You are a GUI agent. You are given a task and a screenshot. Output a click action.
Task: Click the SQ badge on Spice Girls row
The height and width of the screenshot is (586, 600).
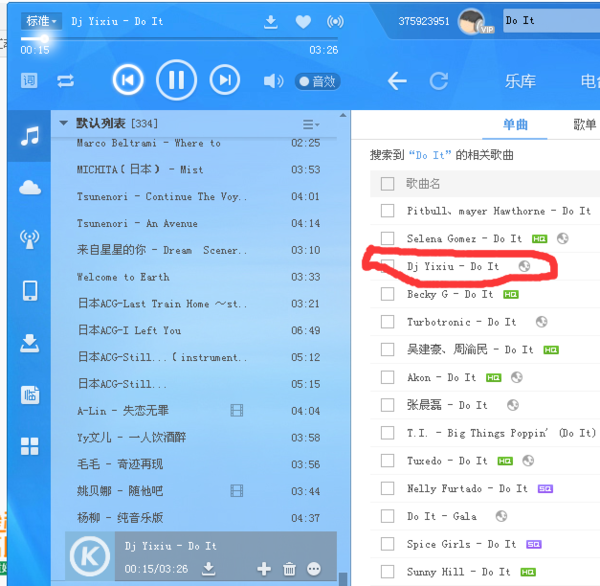click(534, 544)
